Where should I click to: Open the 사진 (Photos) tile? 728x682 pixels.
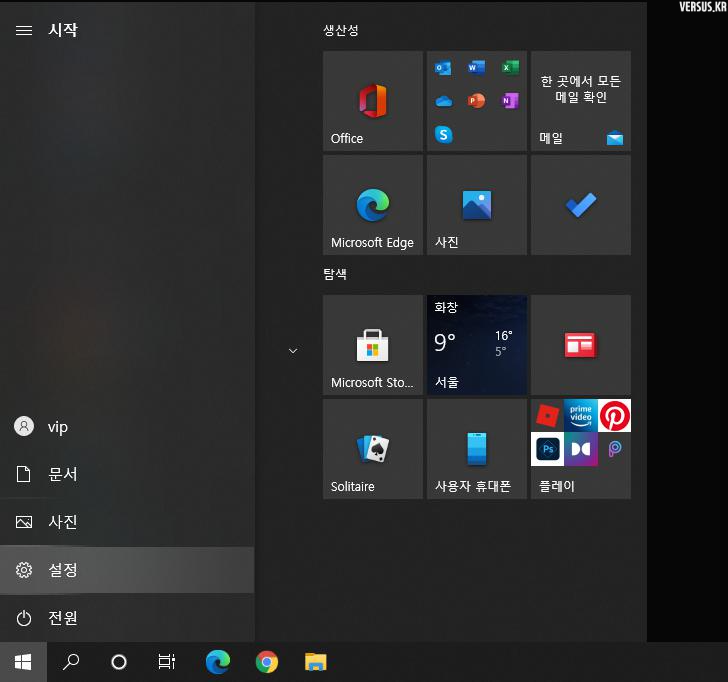477,205
